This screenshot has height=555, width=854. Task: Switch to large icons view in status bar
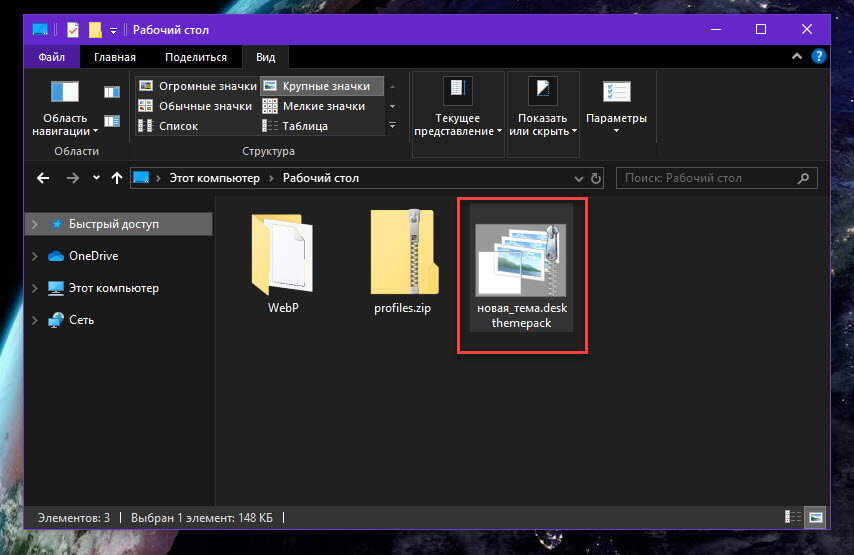(815, 517)
